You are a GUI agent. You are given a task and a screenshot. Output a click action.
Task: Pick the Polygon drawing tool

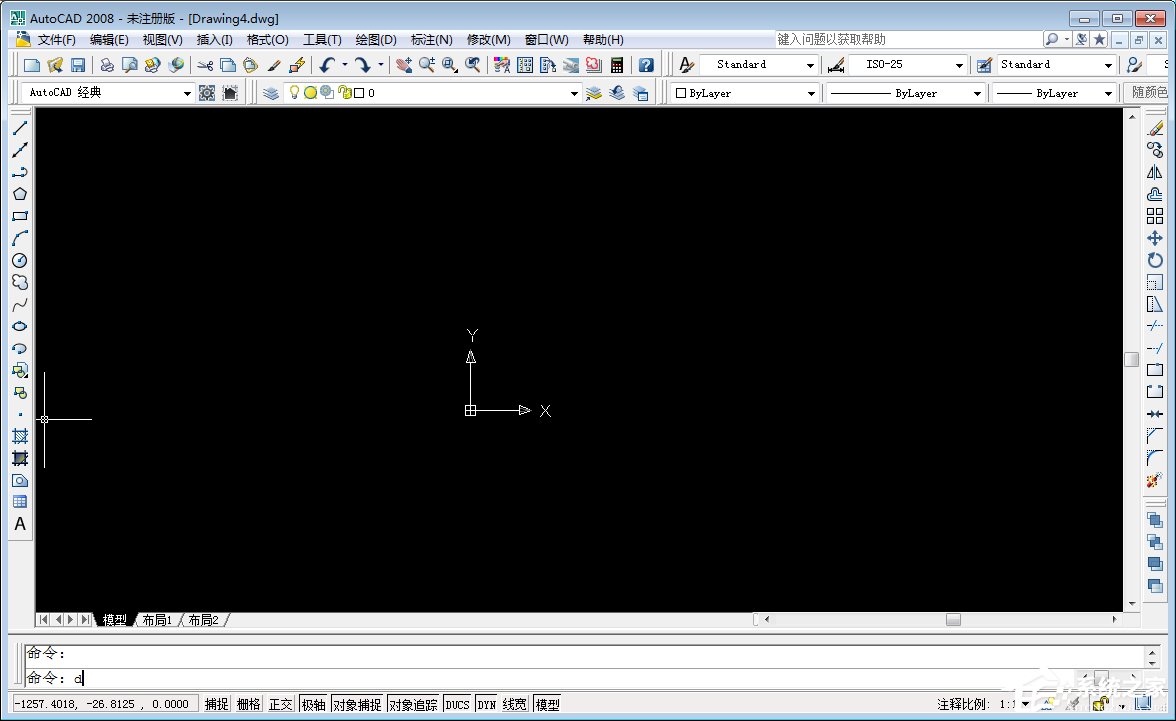coord(20,194)
